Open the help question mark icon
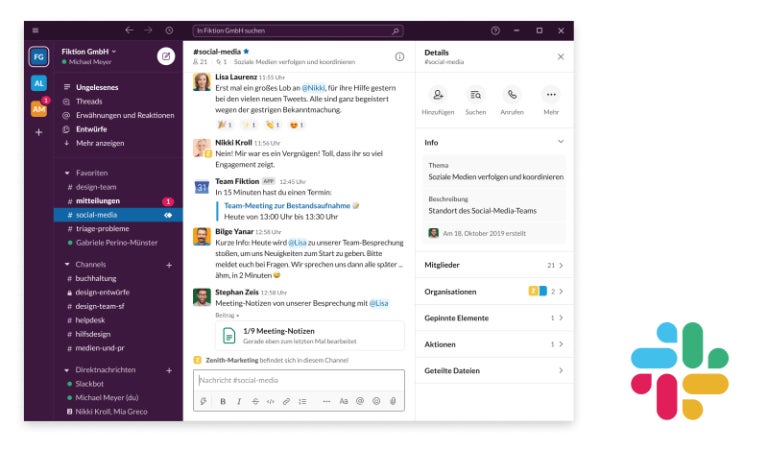 [x=495, y=30]
